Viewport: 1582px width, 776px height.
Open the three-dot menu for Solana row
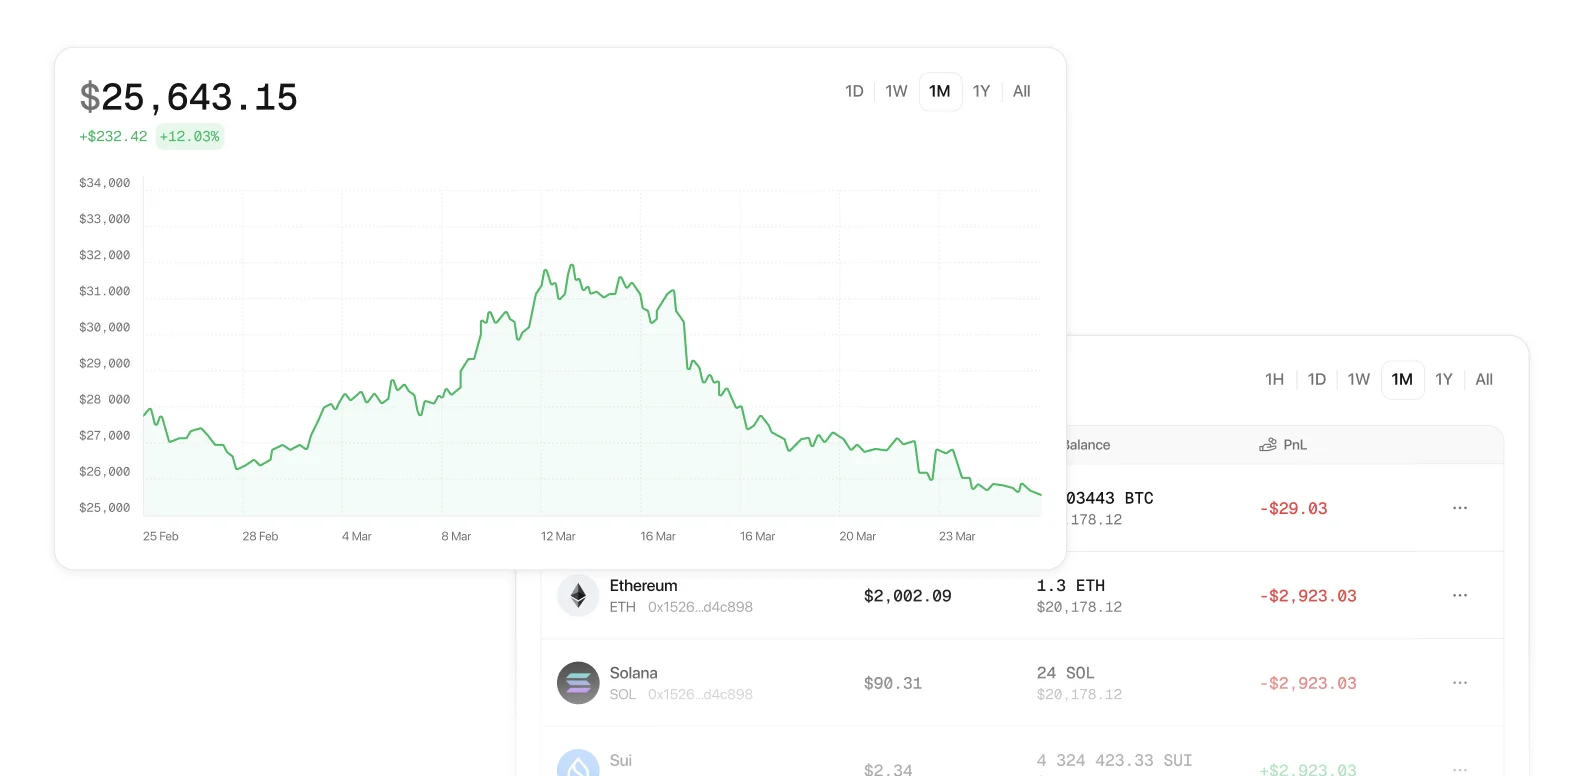pyautogui.click(x=1460, y=683)
